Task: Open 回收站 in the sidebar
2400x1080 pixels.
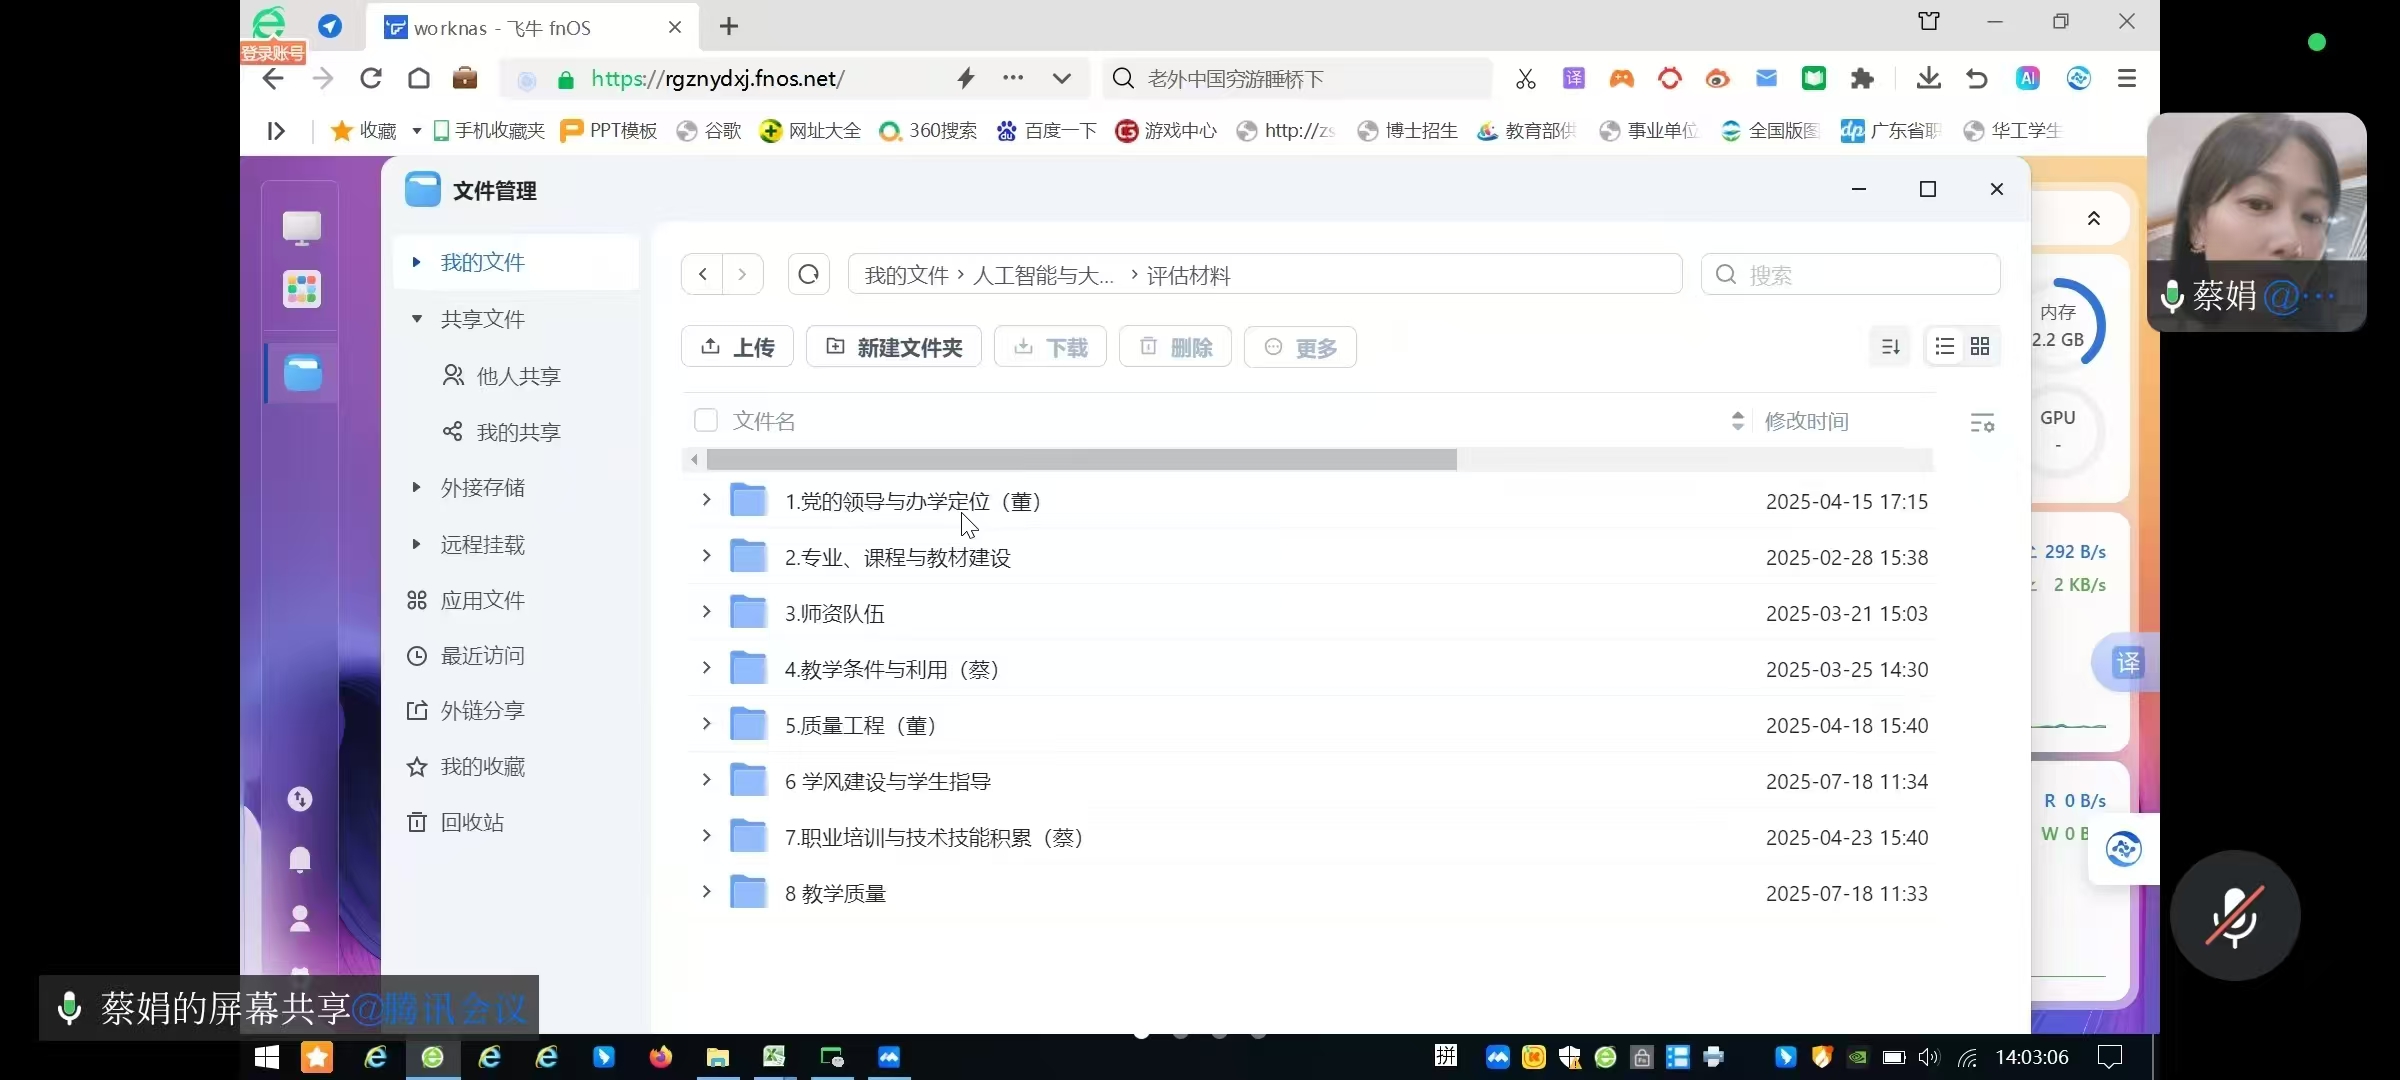Action: click(x=472, y=822)
